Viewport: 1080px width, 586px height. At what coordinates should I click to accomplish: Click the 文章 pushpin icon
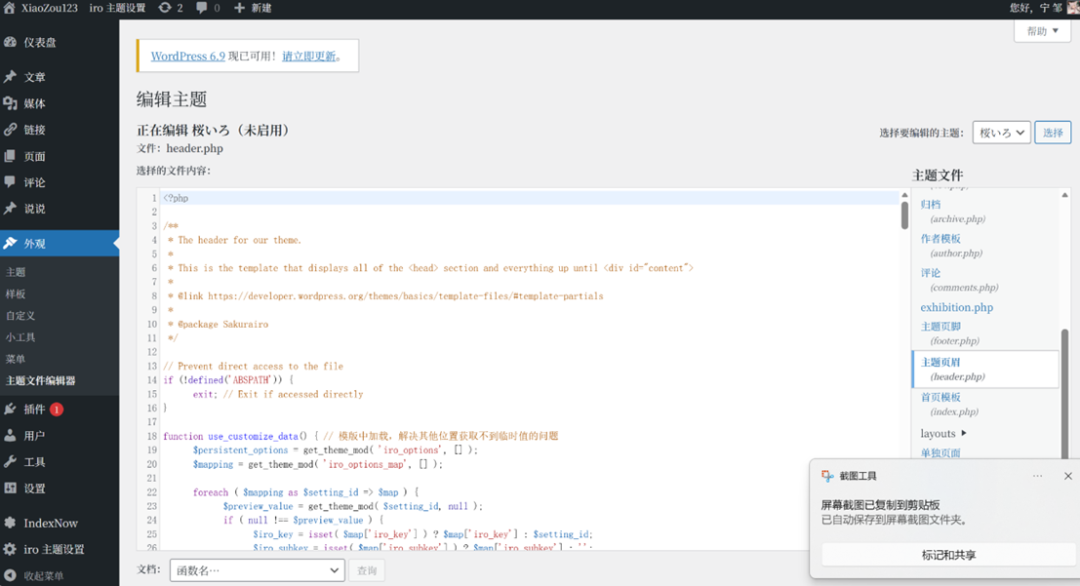pos(10,76)
